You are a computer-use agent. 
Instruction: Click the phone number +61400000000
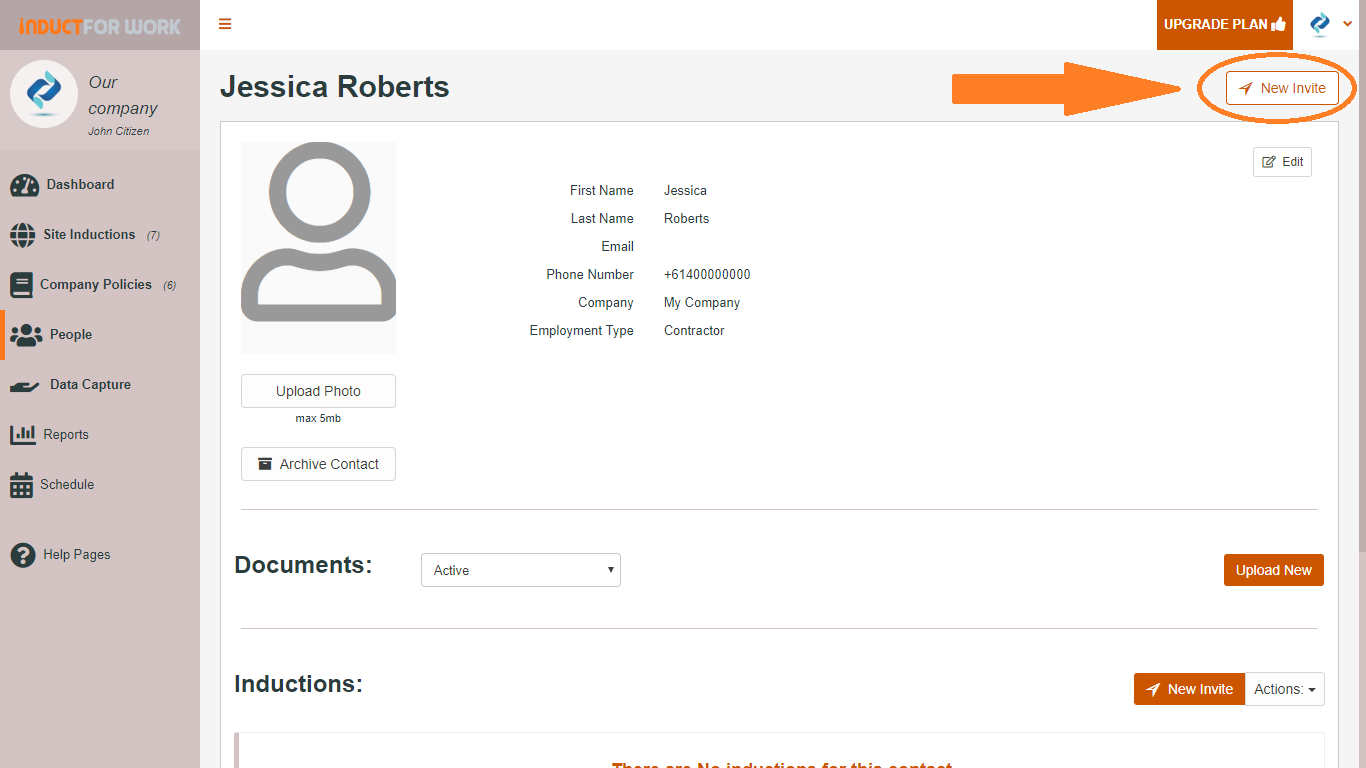point(707,275)
